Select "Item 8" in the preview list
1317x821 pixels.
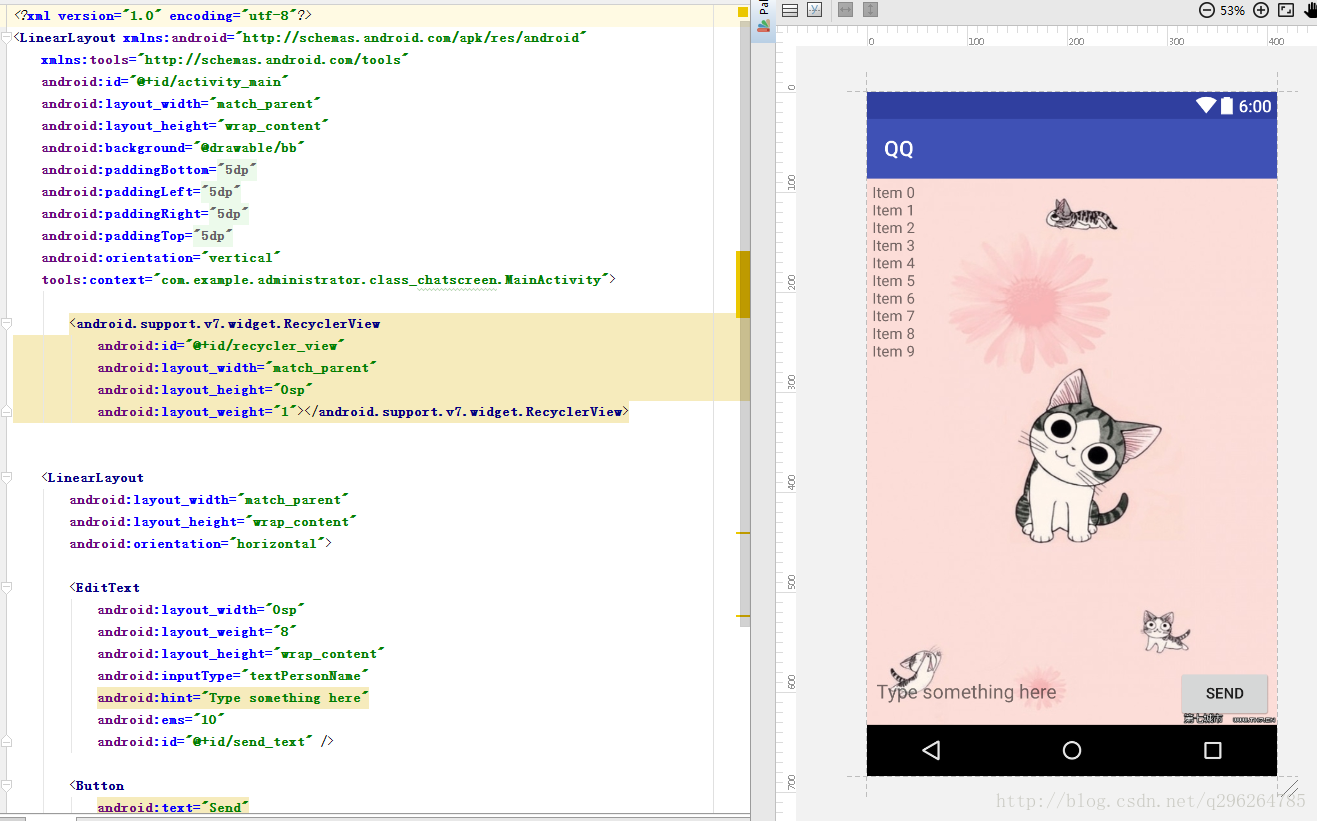click(x=893, y=334)
